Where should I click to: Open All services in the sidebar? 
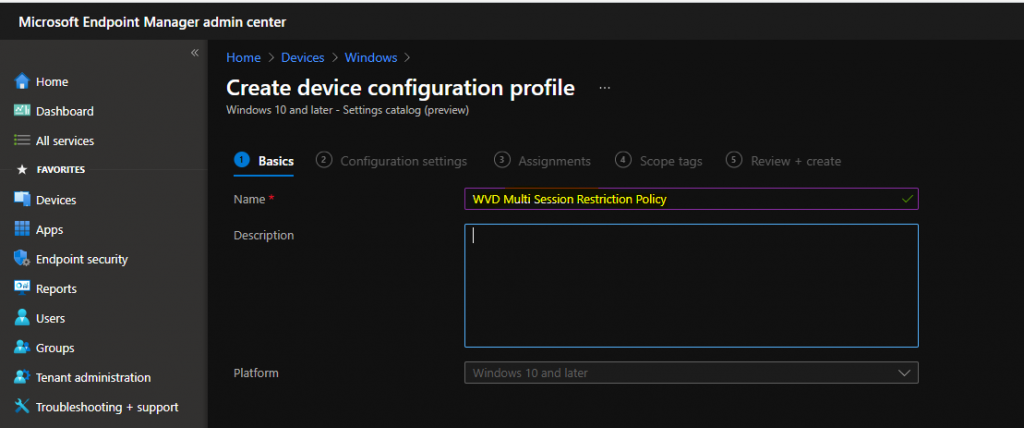65,140
